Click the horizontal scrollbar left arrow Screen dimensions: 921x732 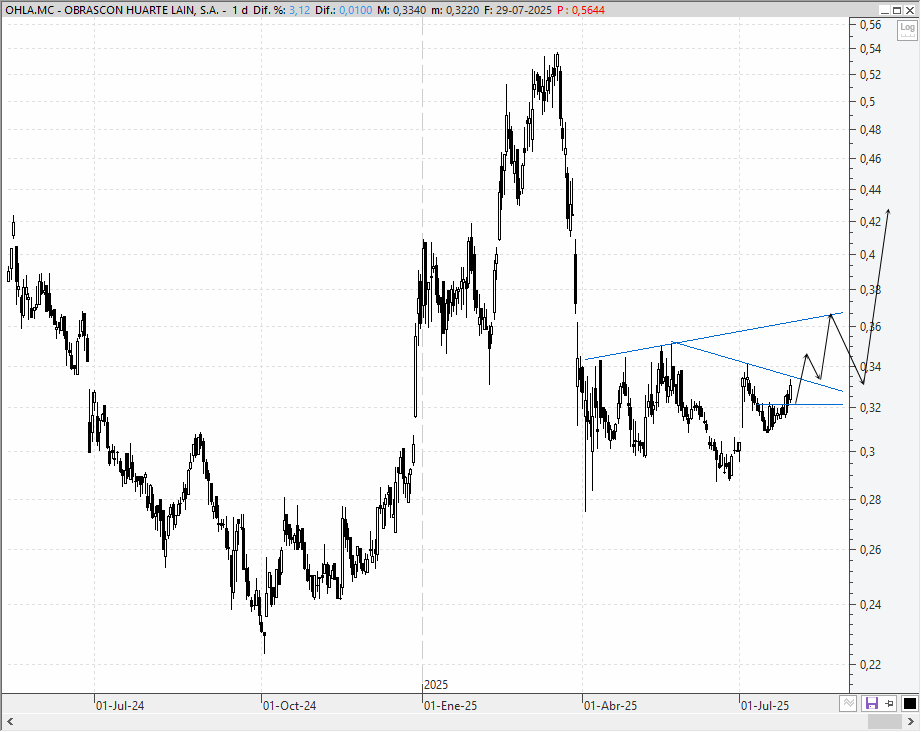[x=9, y=721]
